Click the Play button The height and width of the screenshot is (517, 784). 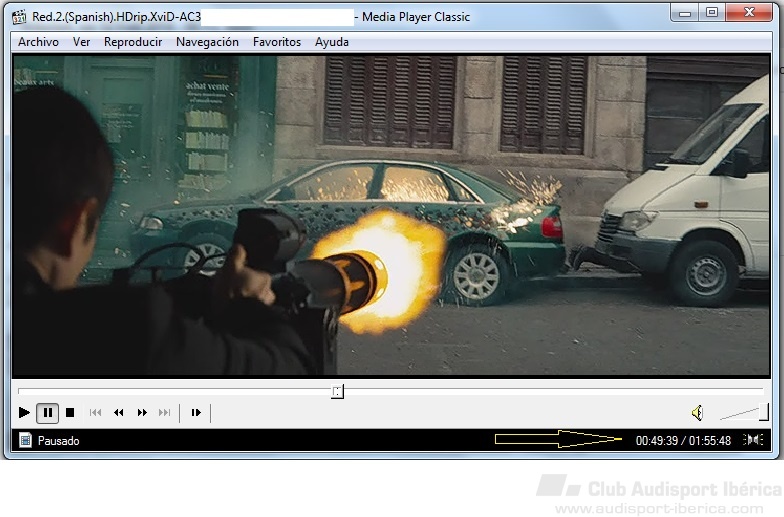tap(24, 412)
